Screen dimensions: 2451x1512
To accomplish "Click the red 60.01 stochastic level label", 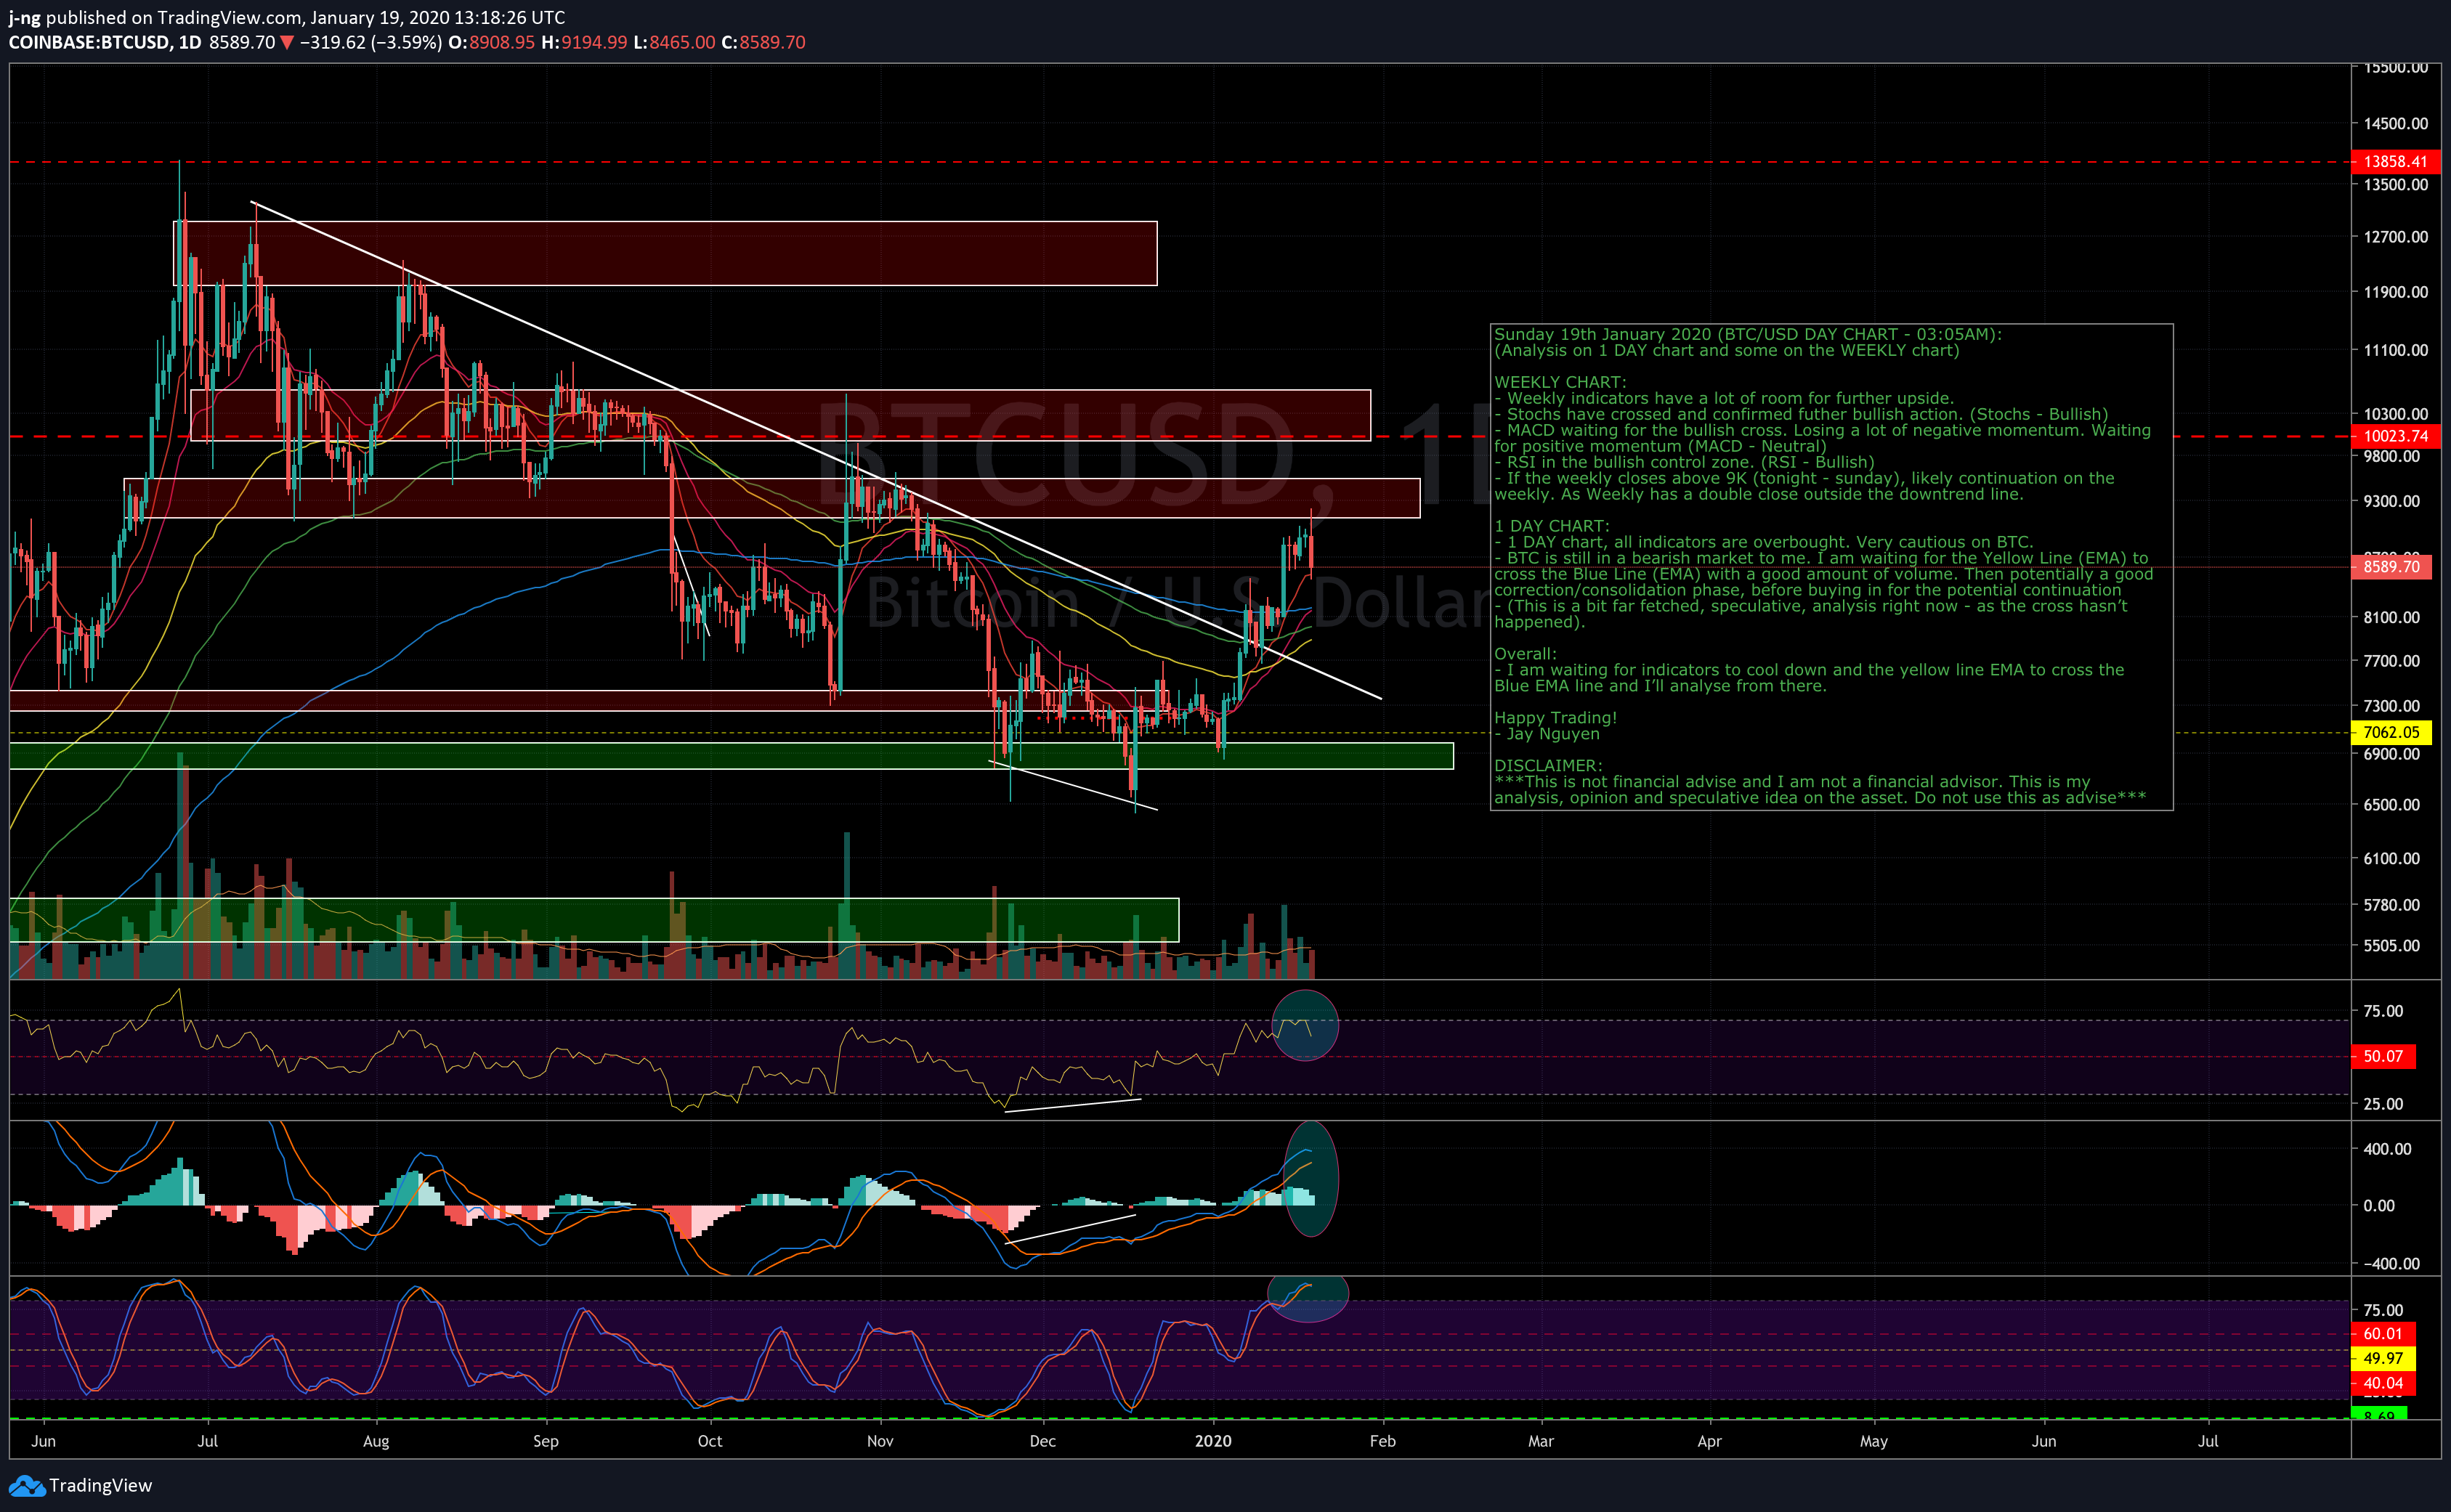I will click(2383, 1334).
